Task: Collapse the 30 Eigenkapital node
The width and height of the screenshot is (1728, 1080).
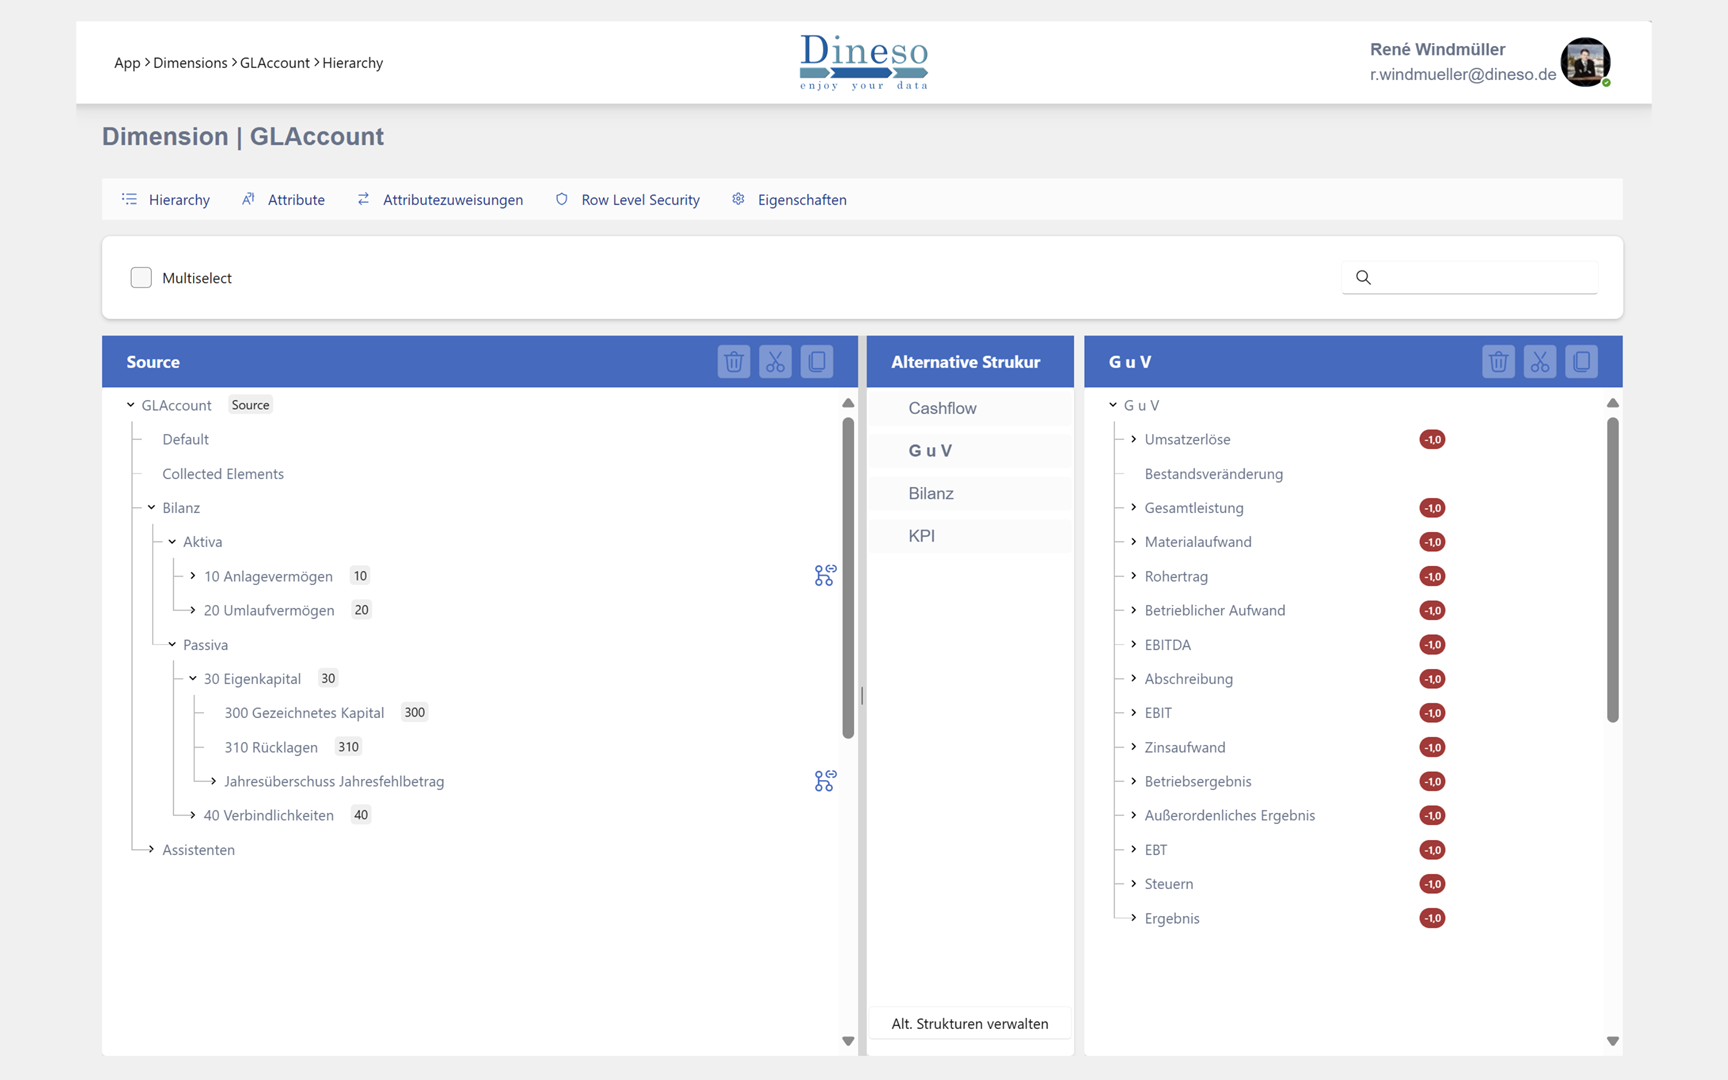Action: [x=193, y=679]
